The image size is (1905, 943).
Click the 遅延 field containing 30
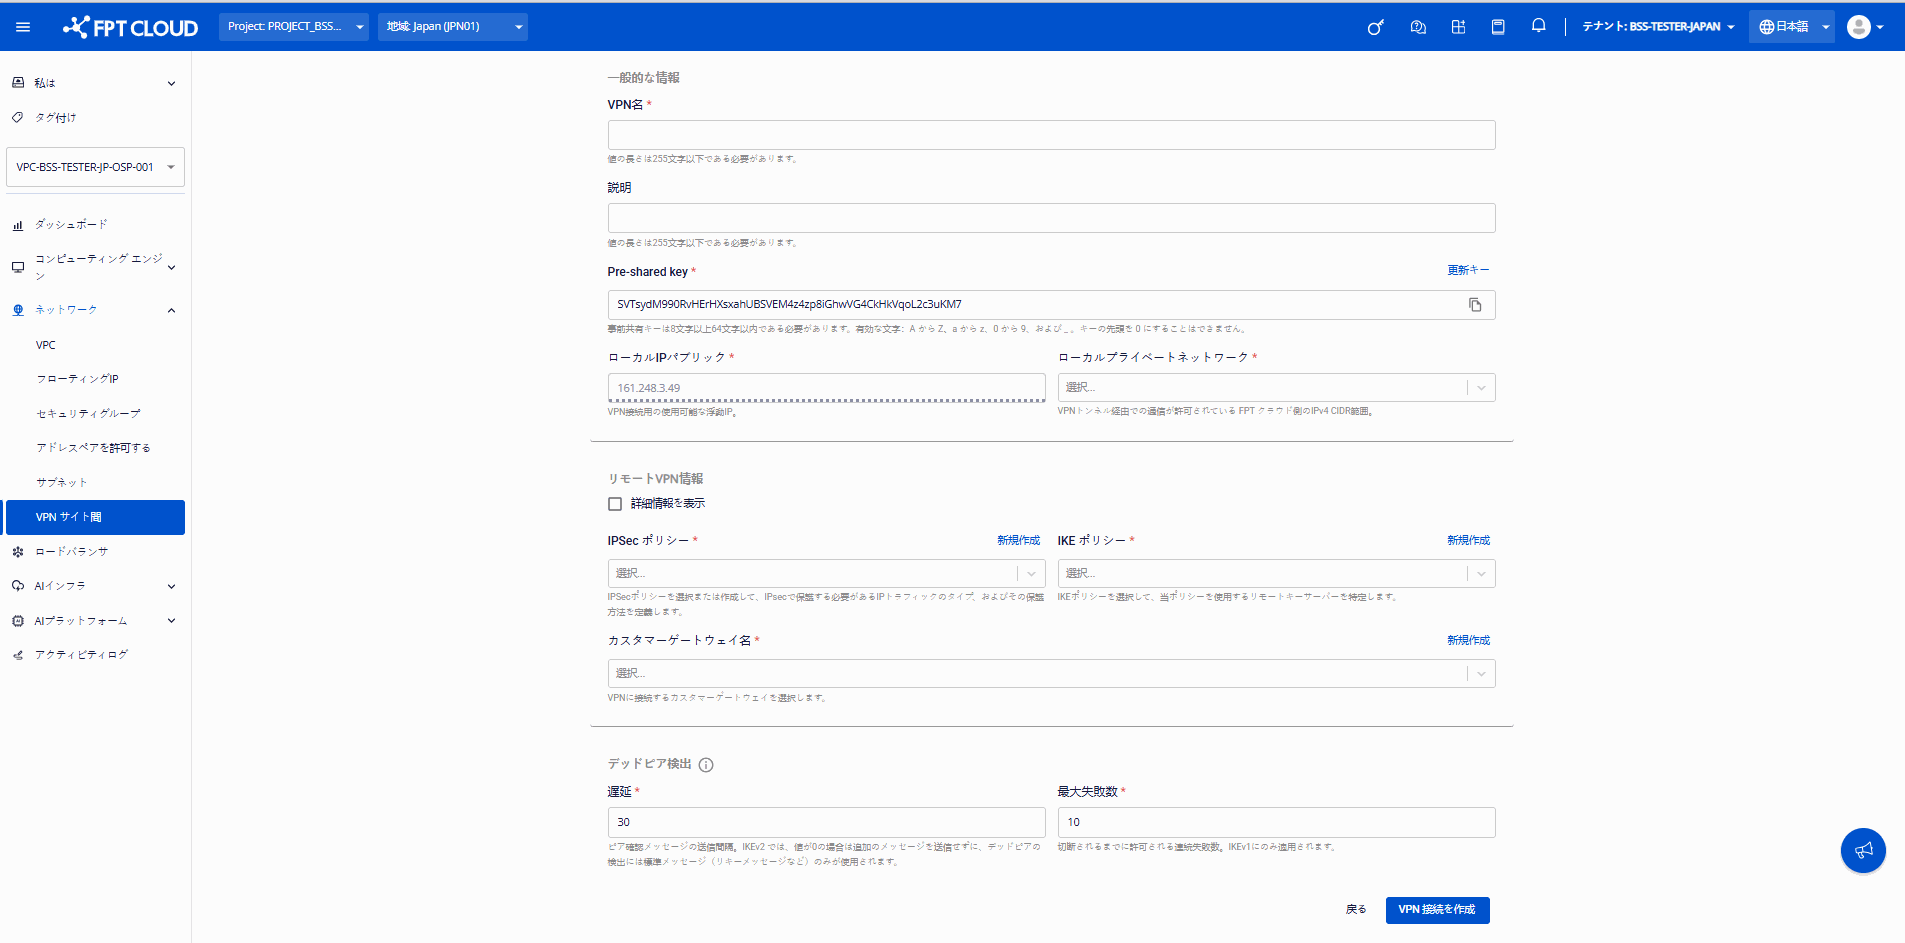tap(826, 822)
